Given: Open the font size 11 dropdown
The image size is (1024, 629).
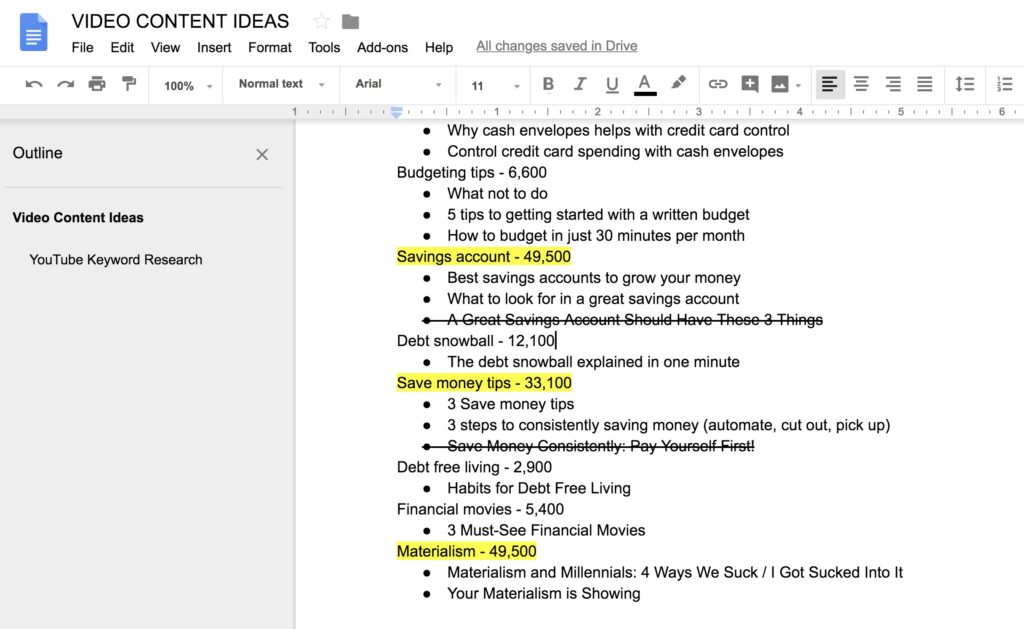Looking at the screenshot, I should (x=495, y=86).
